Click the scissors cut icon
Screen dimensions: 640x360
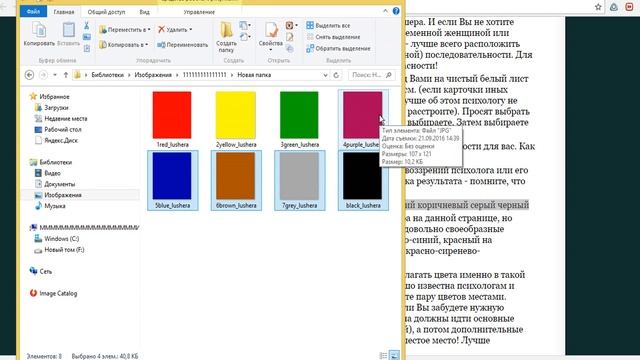(87, 26)
